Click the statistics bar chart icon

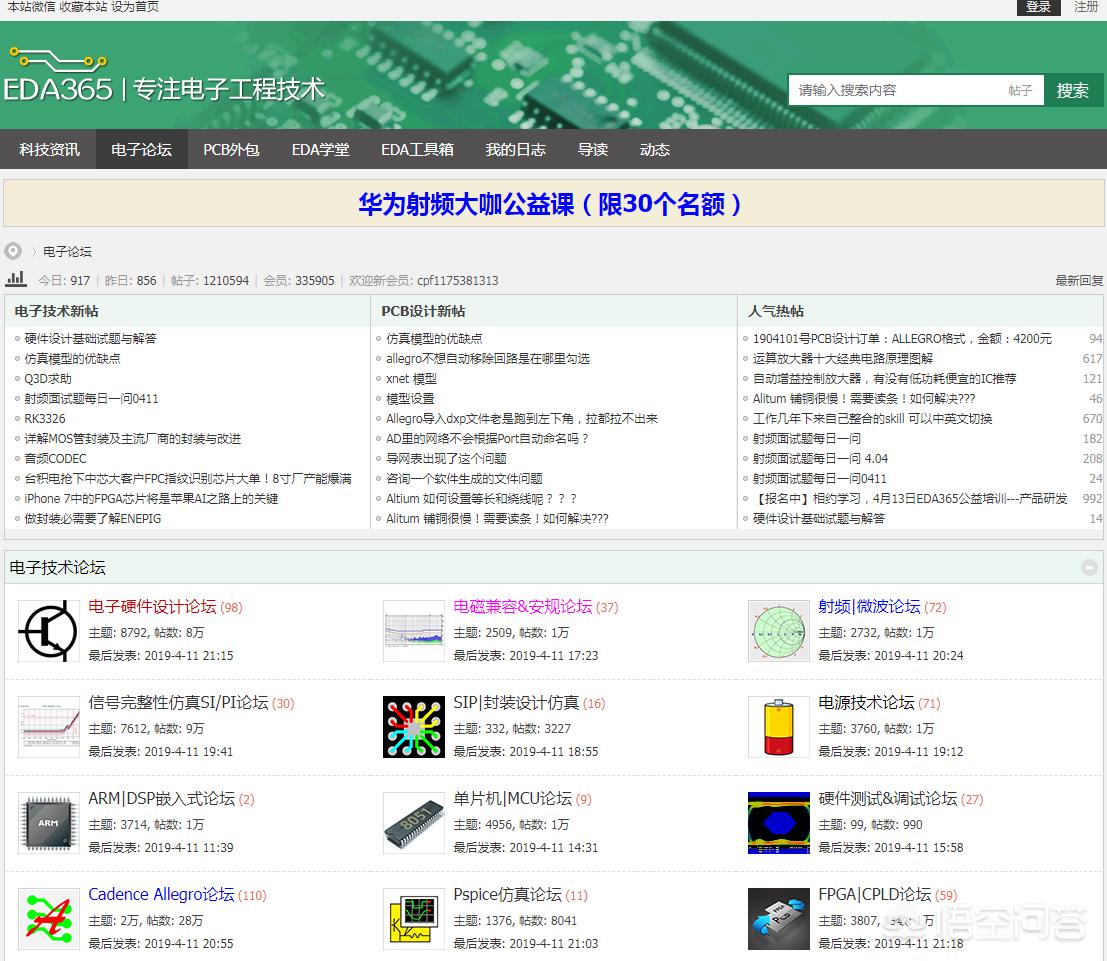pyautogui.click(x=16, y=279)
